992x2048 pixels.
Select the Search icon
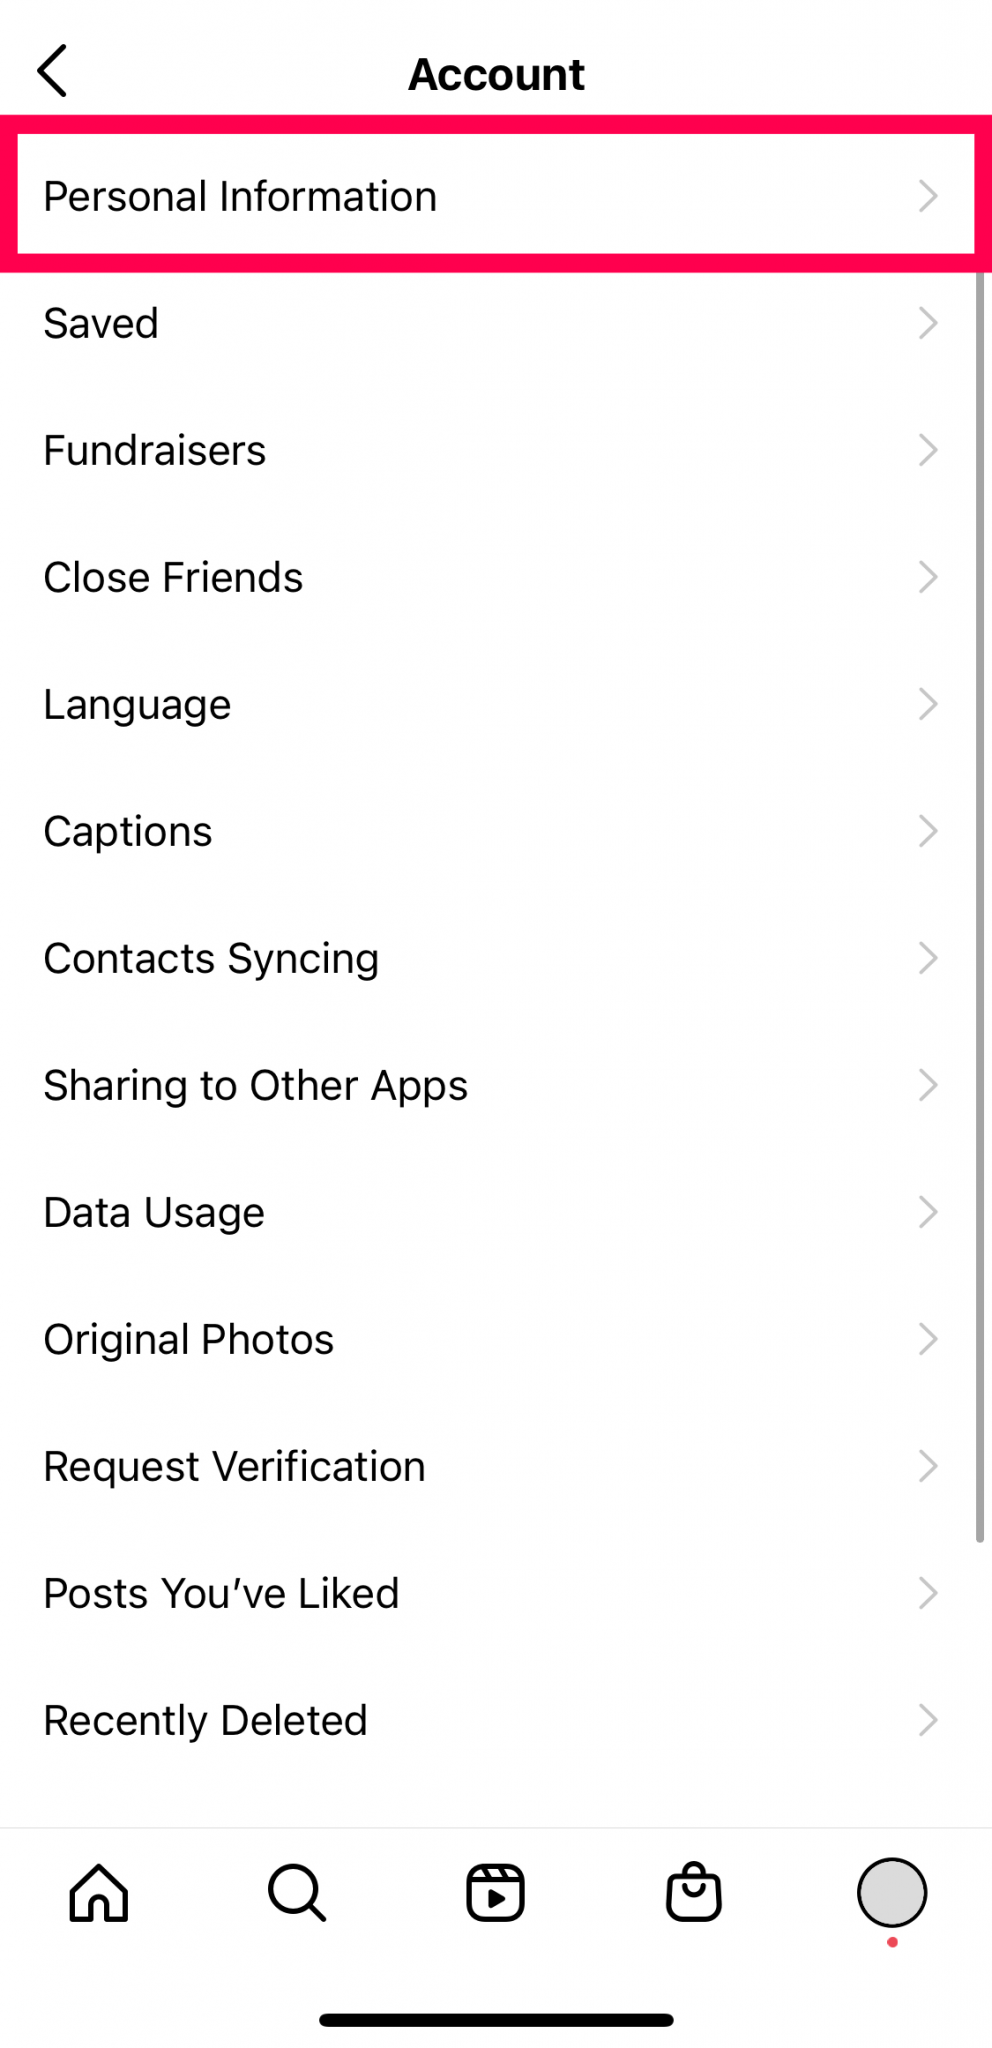(295, 1893)
